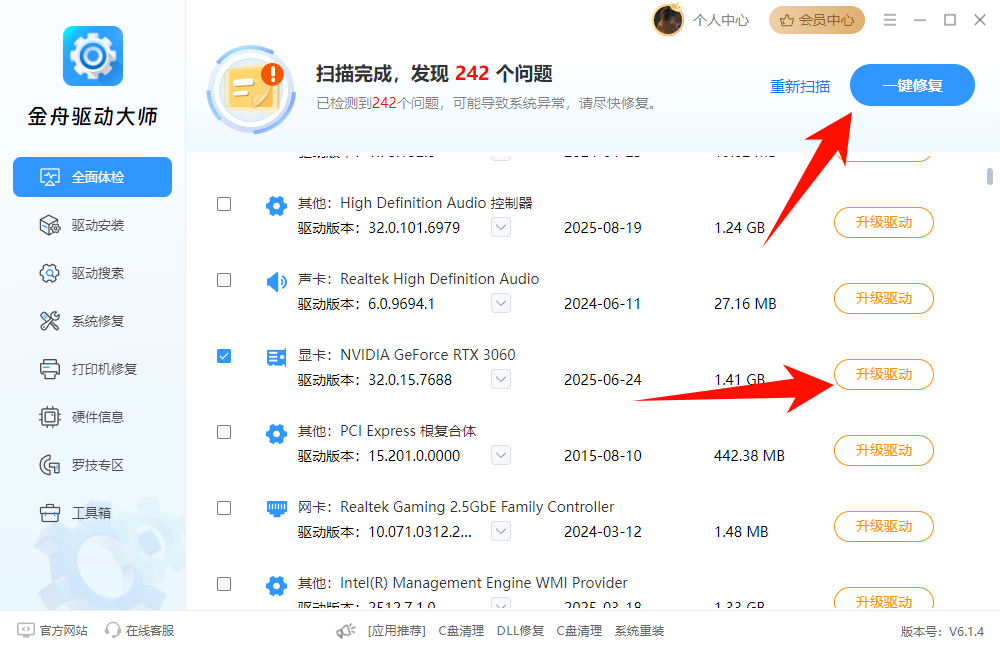Screen dimensions: 1000x650
Task: Expand version dropdown for 32.0.15.7688
Action: point(501,380)
